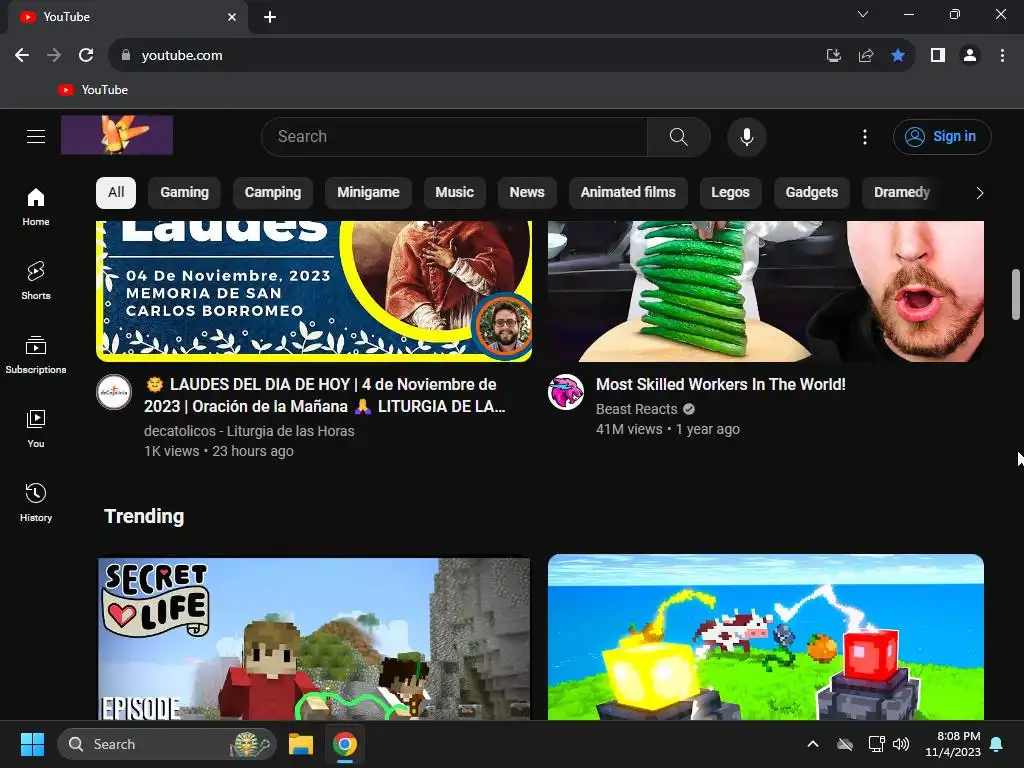Select the Dramedy filter chip
This screenshot has height=768, width=1024.
click(902, 193)
